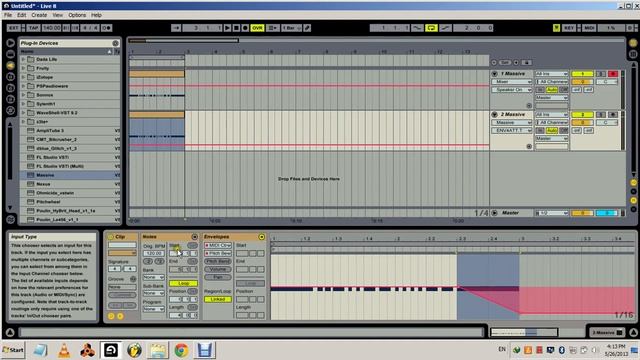
Task: Expand the Sonnox folder
Action: tap(23, 95)
